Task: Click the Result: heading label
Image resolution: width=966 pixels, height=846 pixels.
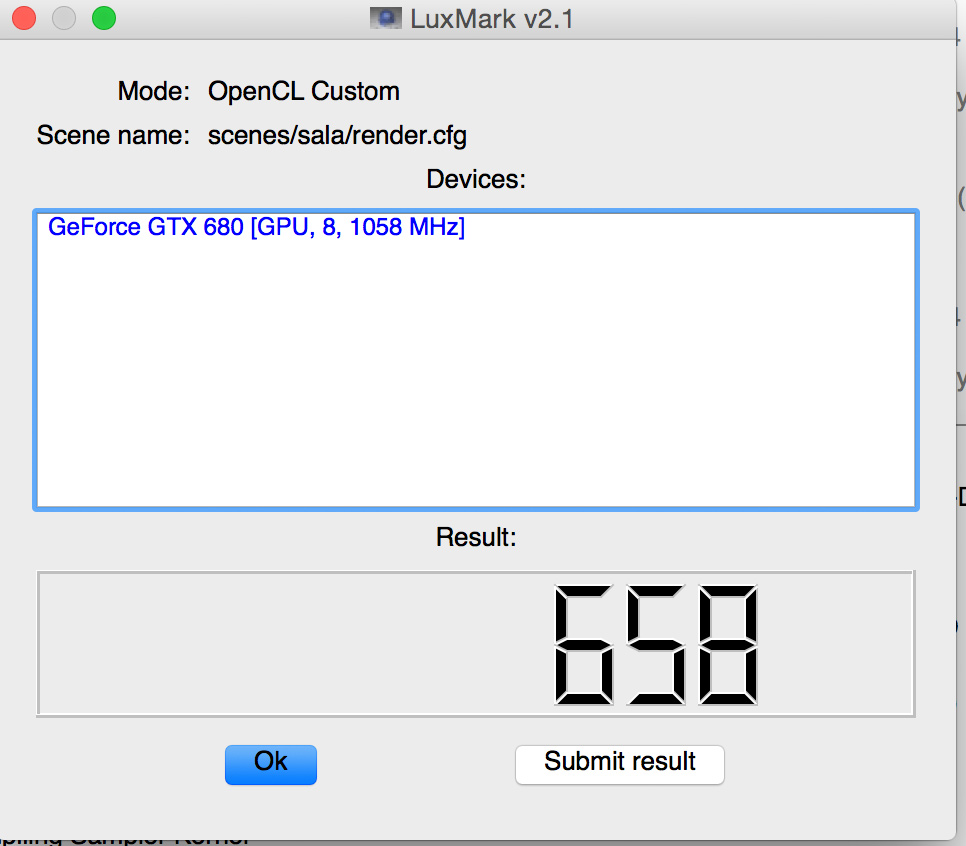Action: (x=476, y=537)
